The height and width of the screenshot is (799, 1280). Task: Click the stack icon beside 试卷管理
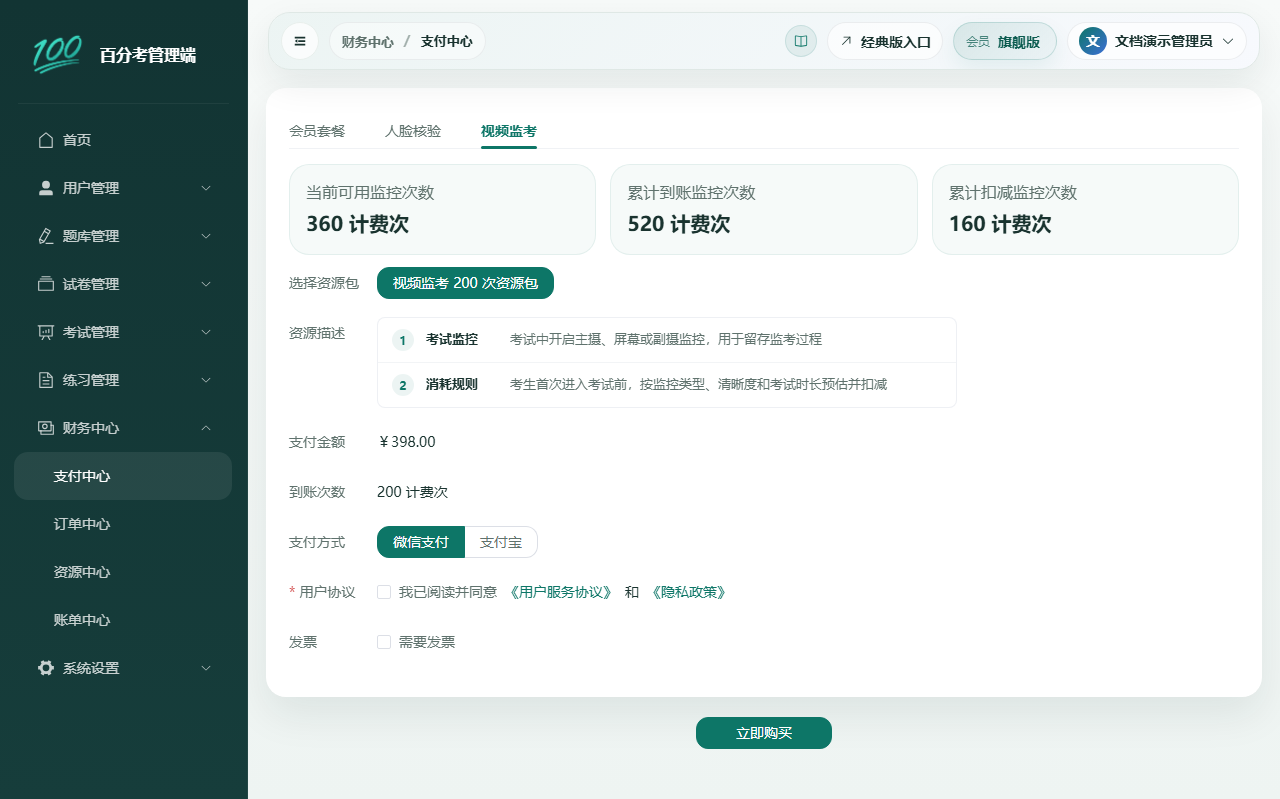[46, 284]
